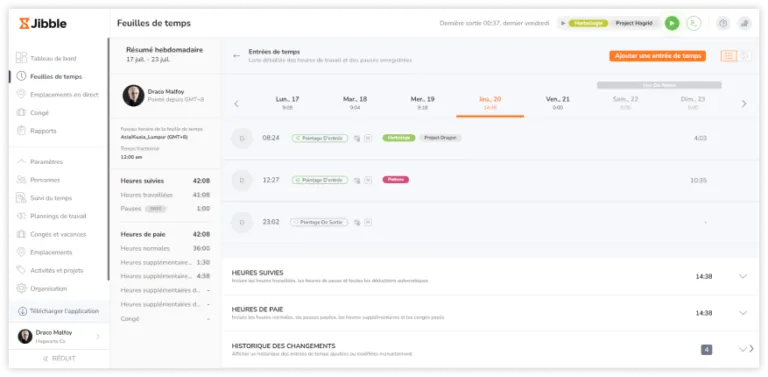Select Dim., 23 day tab
Image resolution: width=768 pixels, height=377 pixels.
693,103
